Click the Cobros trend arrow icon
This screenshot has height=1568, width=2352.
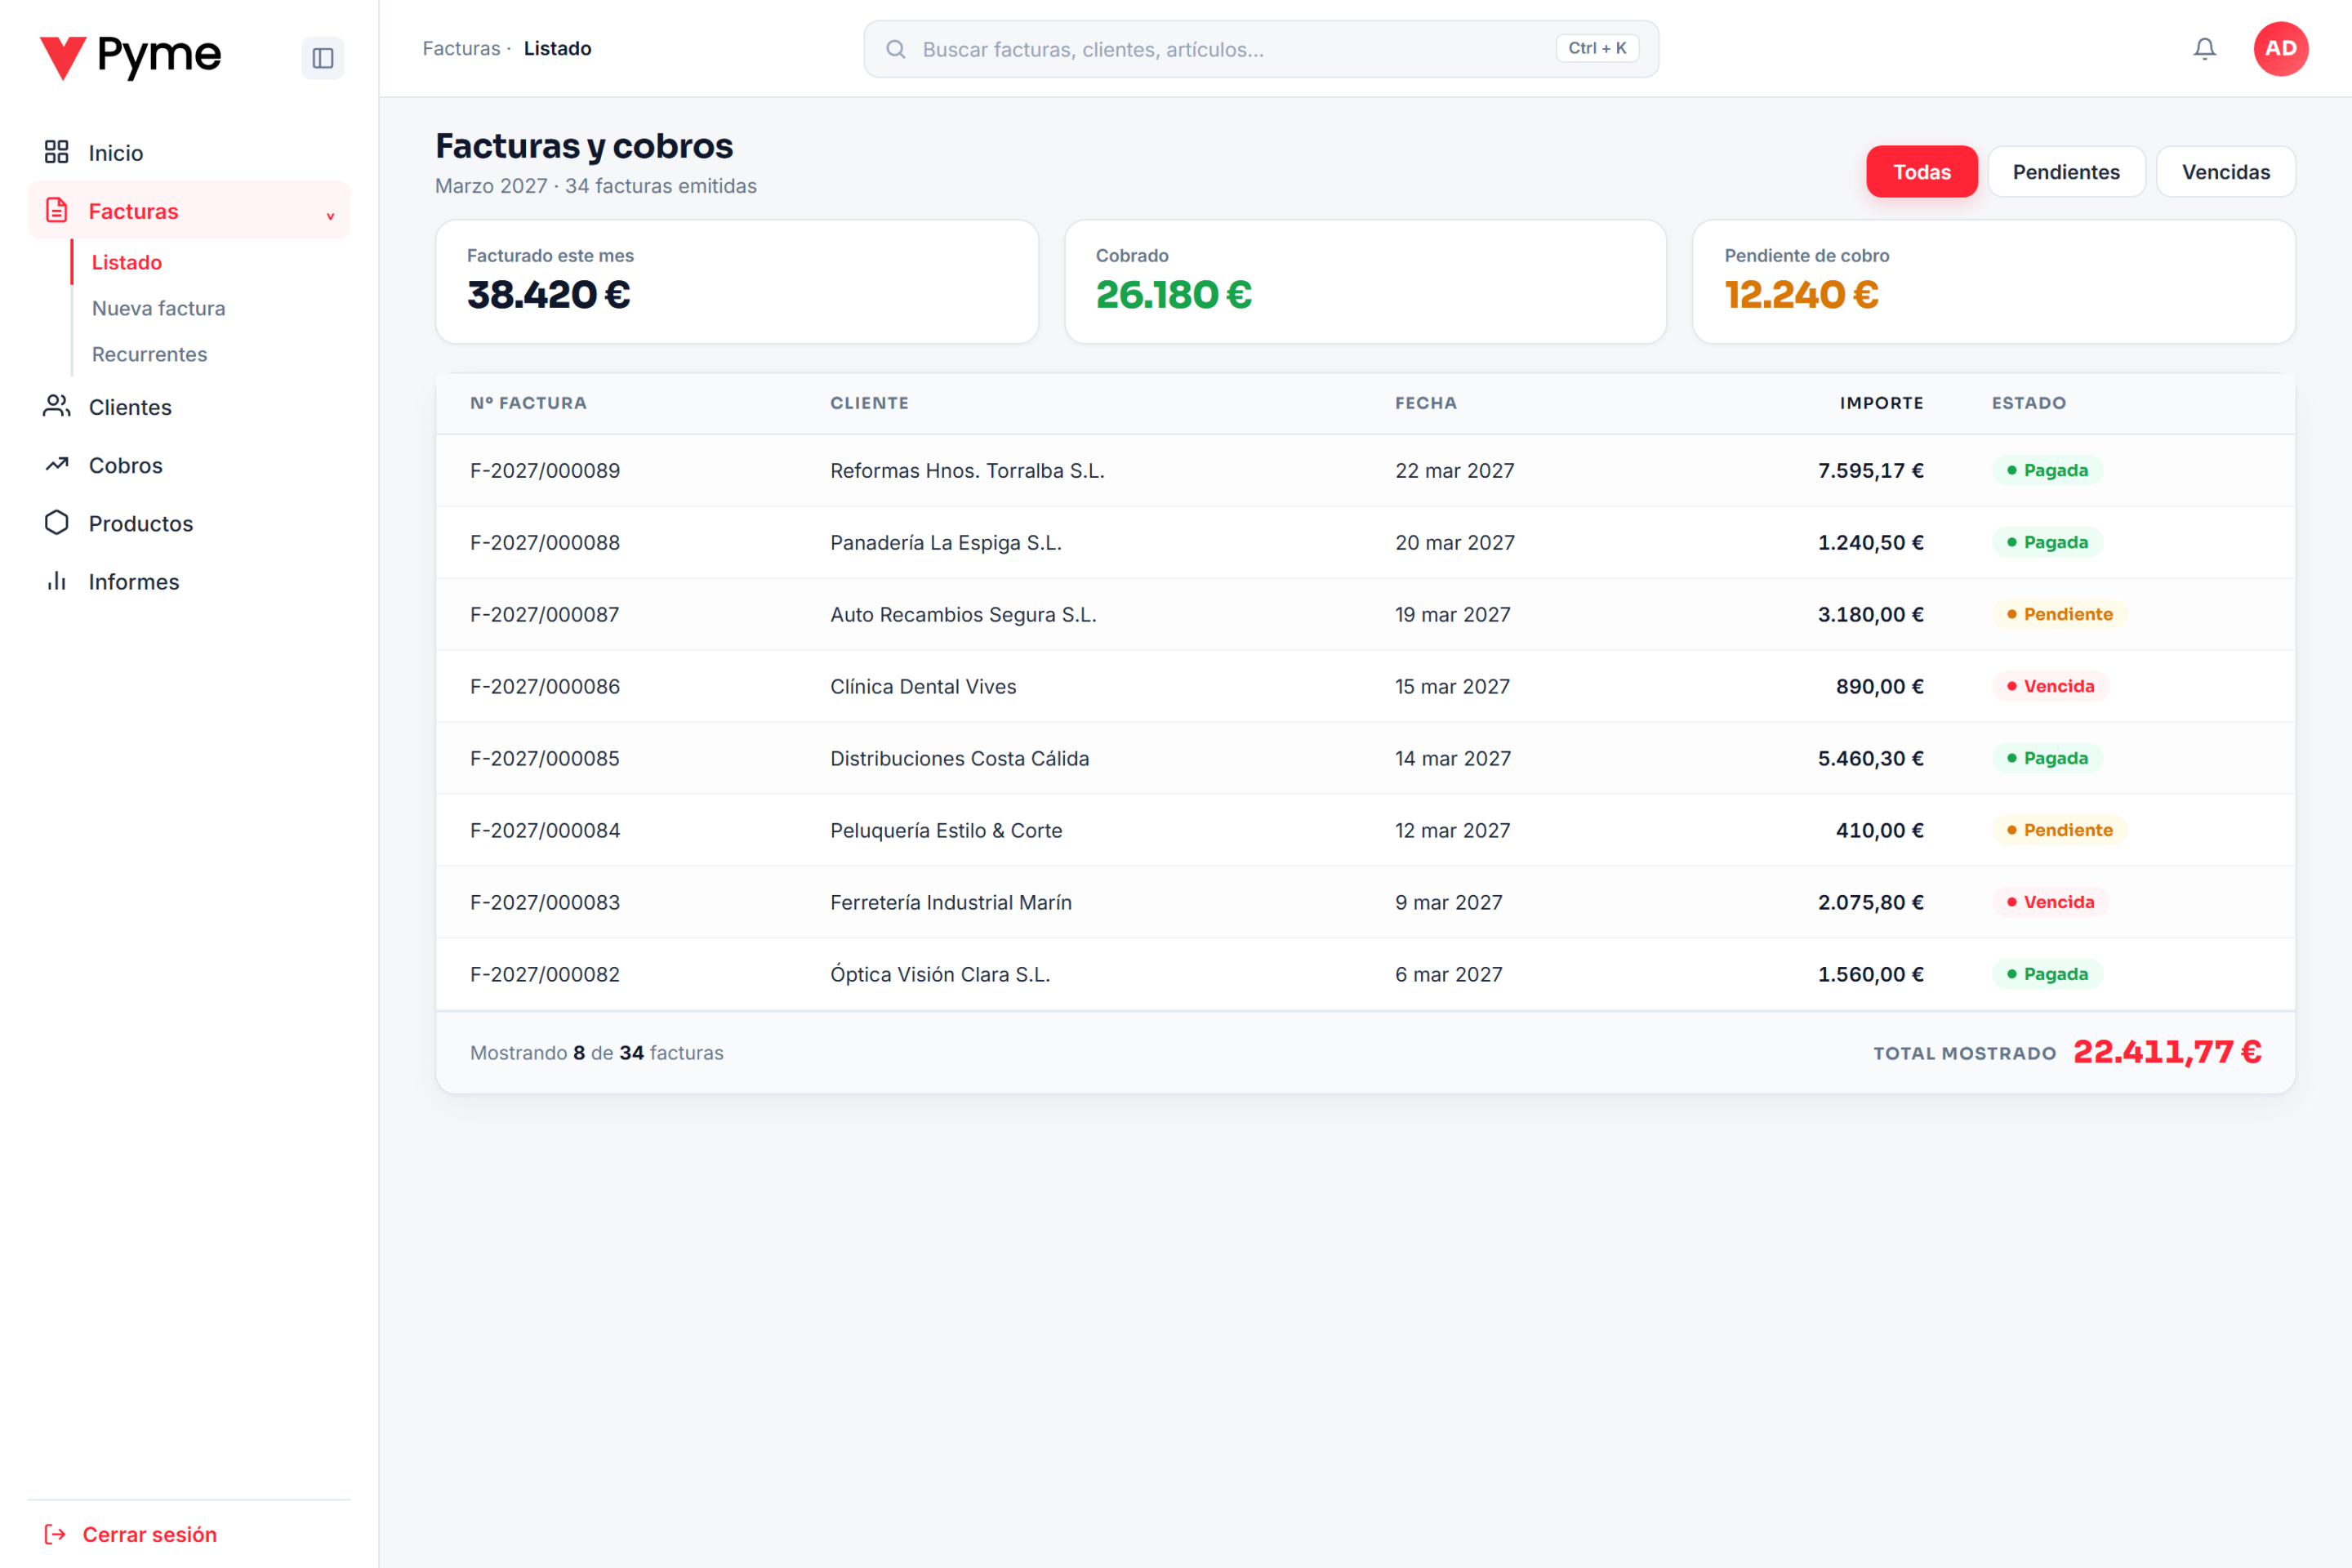57,464
